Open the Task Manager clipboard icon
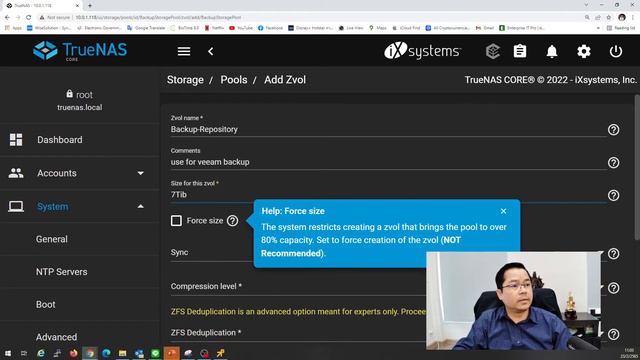Screen dimensions: 640x360 (x=520, y=51)
